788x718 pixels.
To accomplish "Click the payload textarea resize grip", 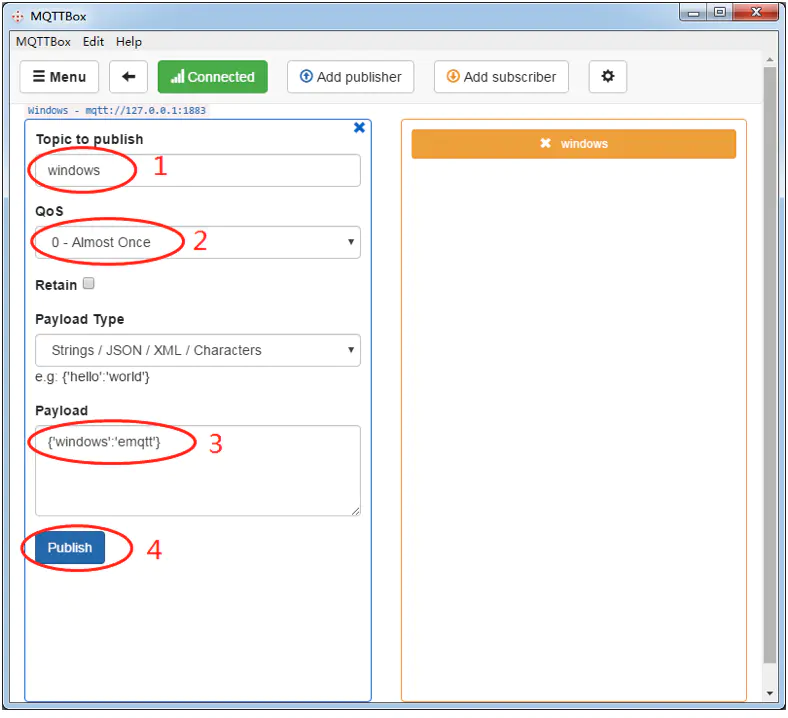I will pos(355,511).
